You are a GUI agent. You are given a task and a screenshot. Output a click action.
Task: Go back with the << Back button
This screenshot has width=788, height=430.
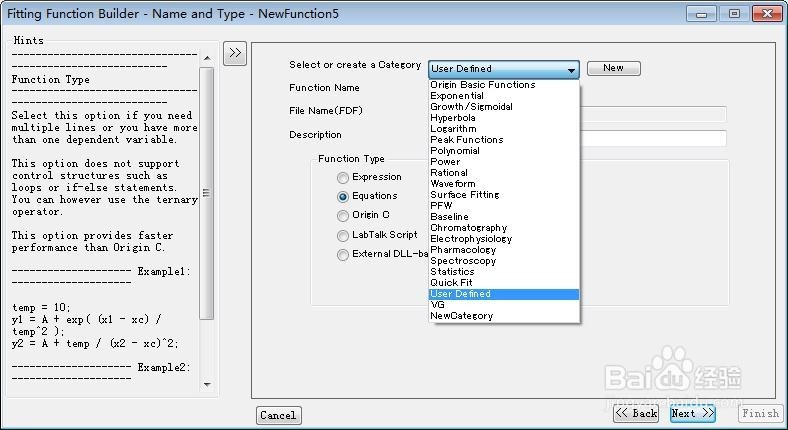coord(636,413)
